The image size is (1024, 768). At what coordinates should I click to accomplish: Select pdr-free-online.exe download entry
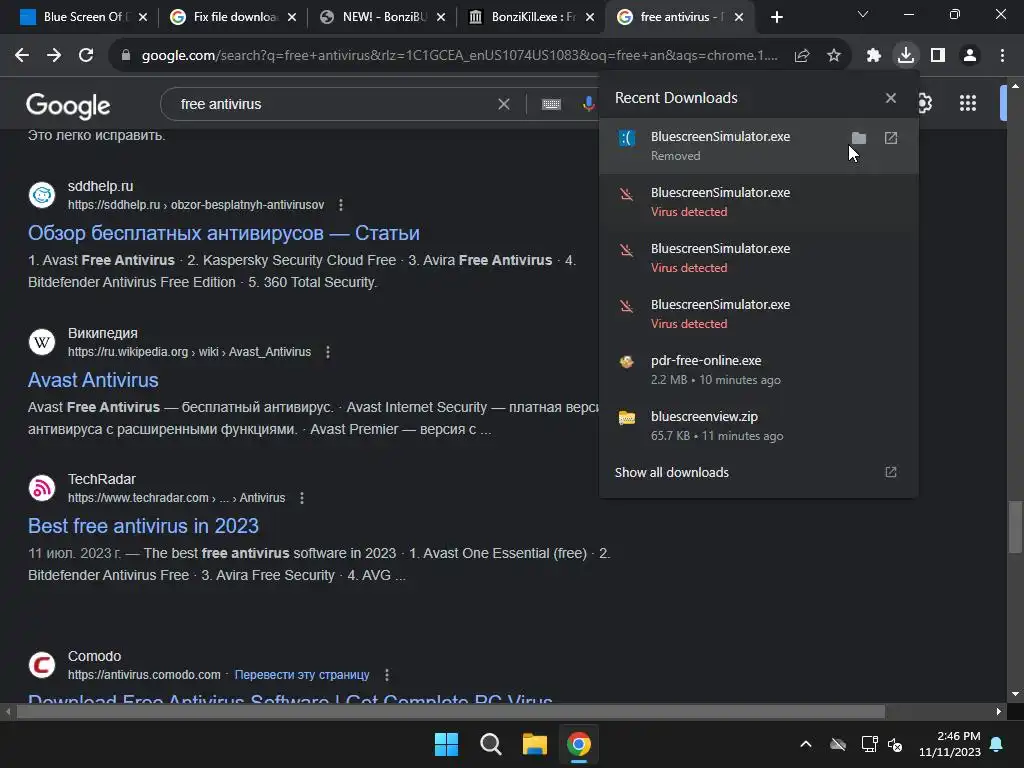pyautogui.click(x=758, y=370)
